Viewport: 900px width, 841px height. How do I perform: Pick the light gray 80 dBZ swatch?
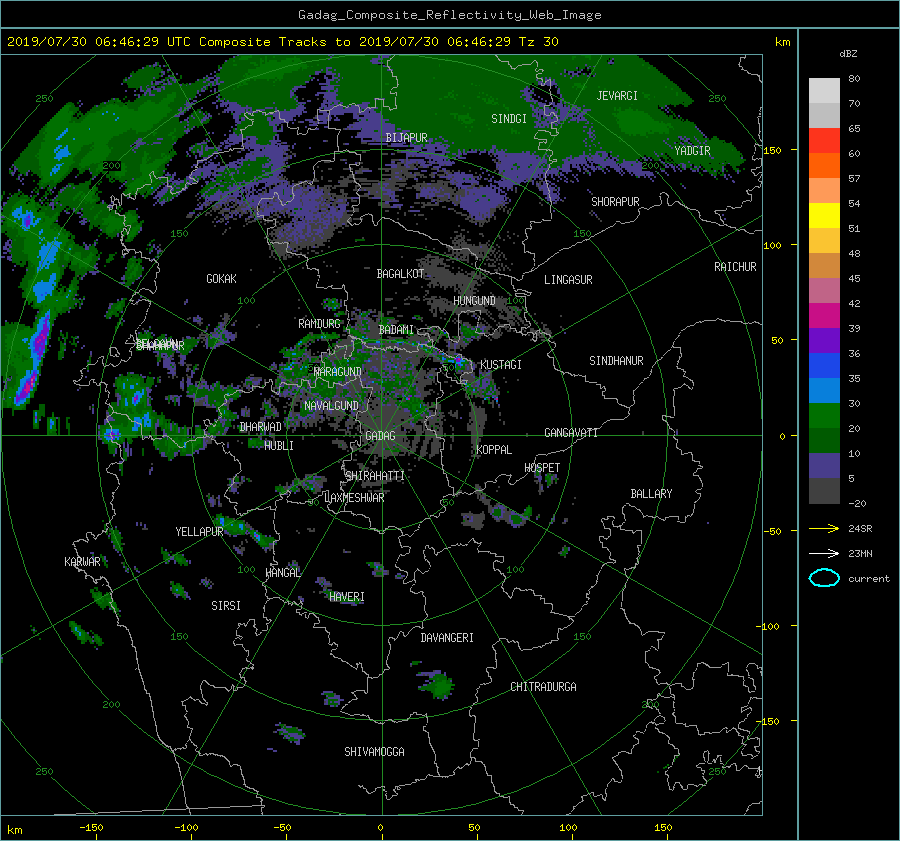click(x=824, y=91)
